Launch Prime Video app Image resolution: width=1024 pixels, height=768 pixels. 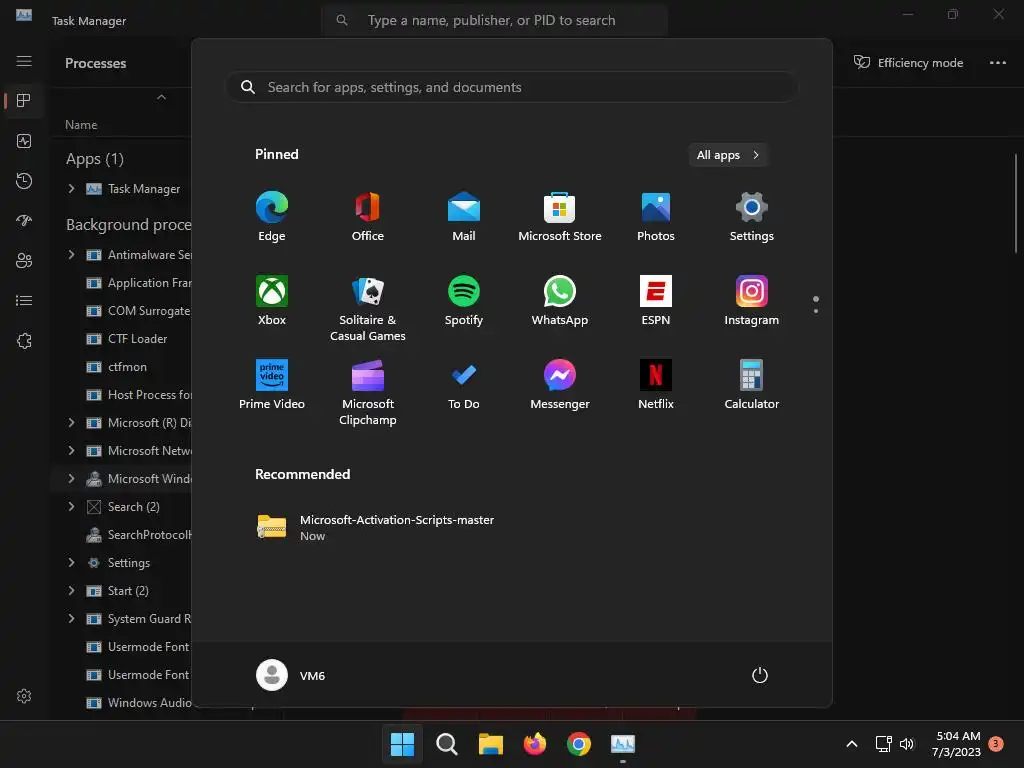272,385
